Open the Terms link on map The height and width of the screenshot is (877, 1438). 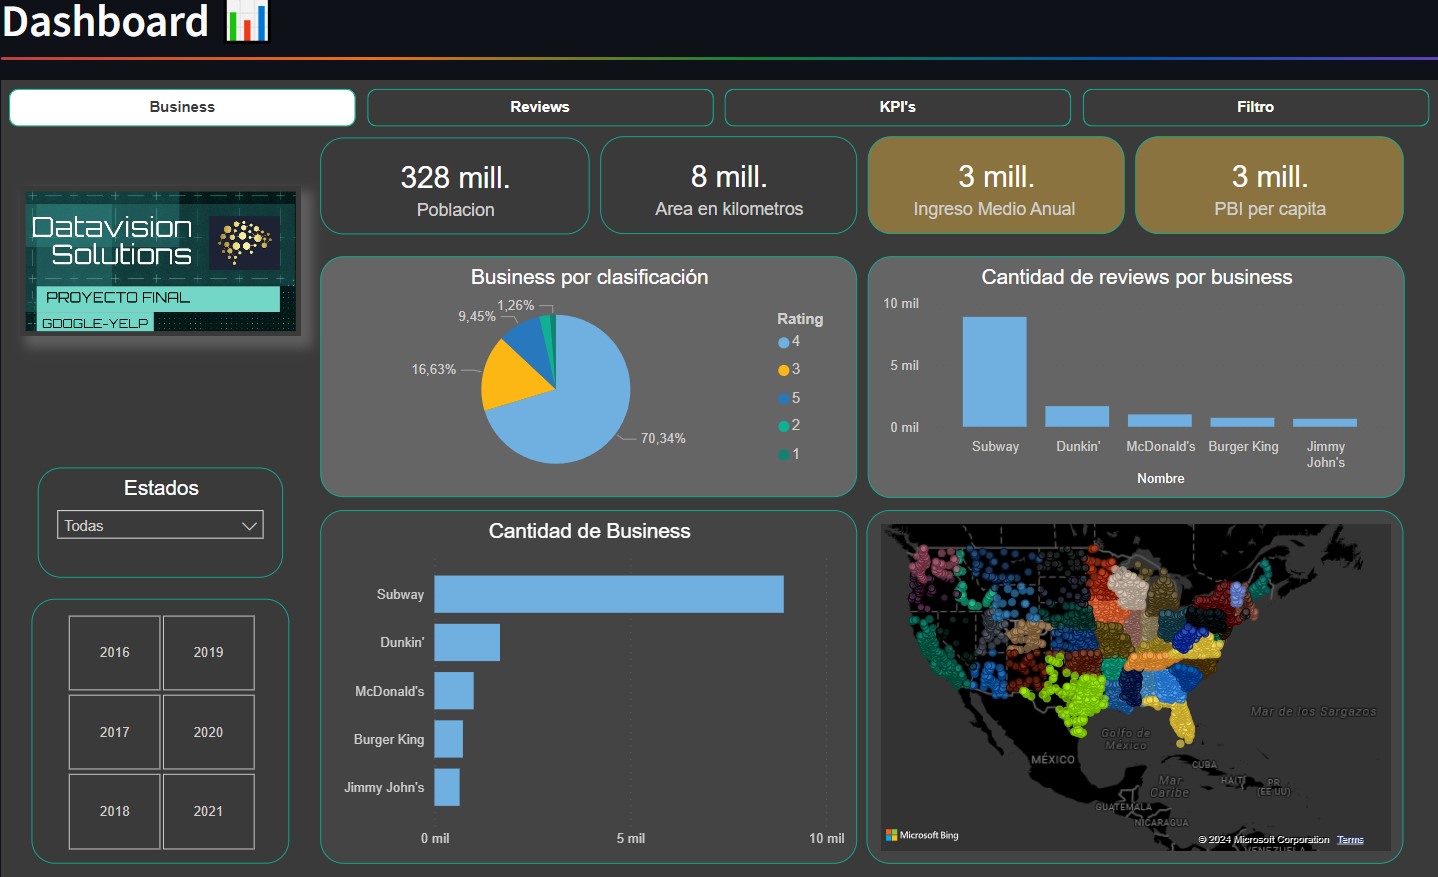tap(1350, 840)
